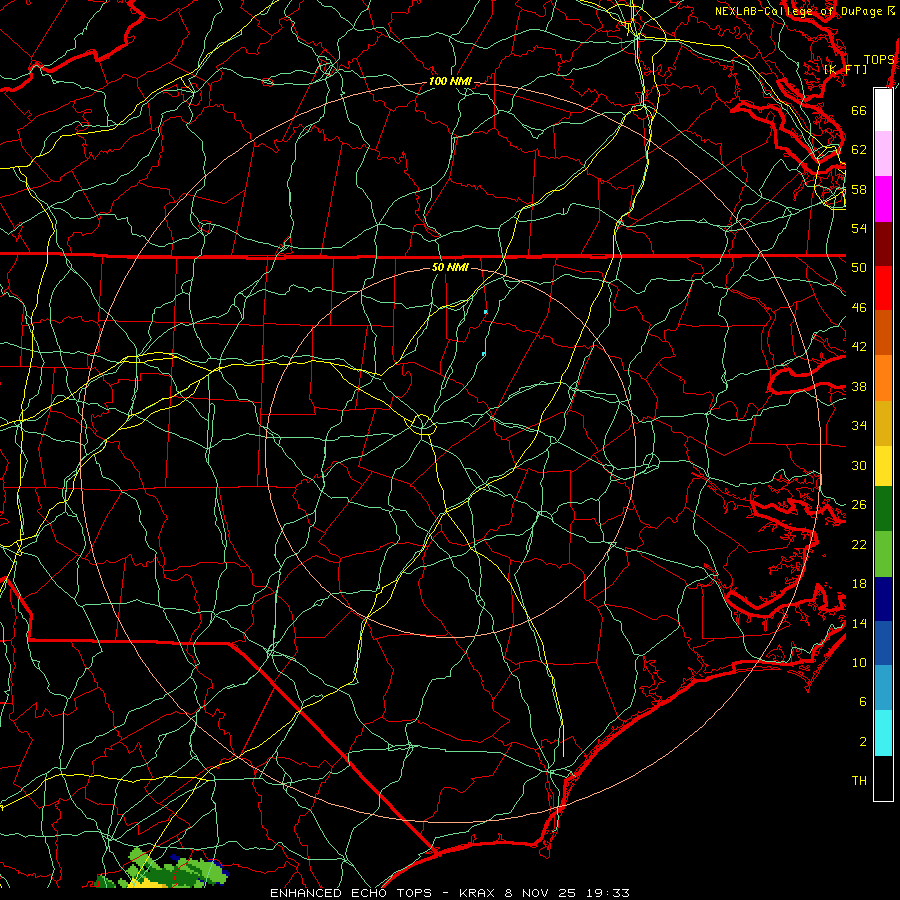
Task: Click the 6 scale label
Action: [x=863, y=702]
